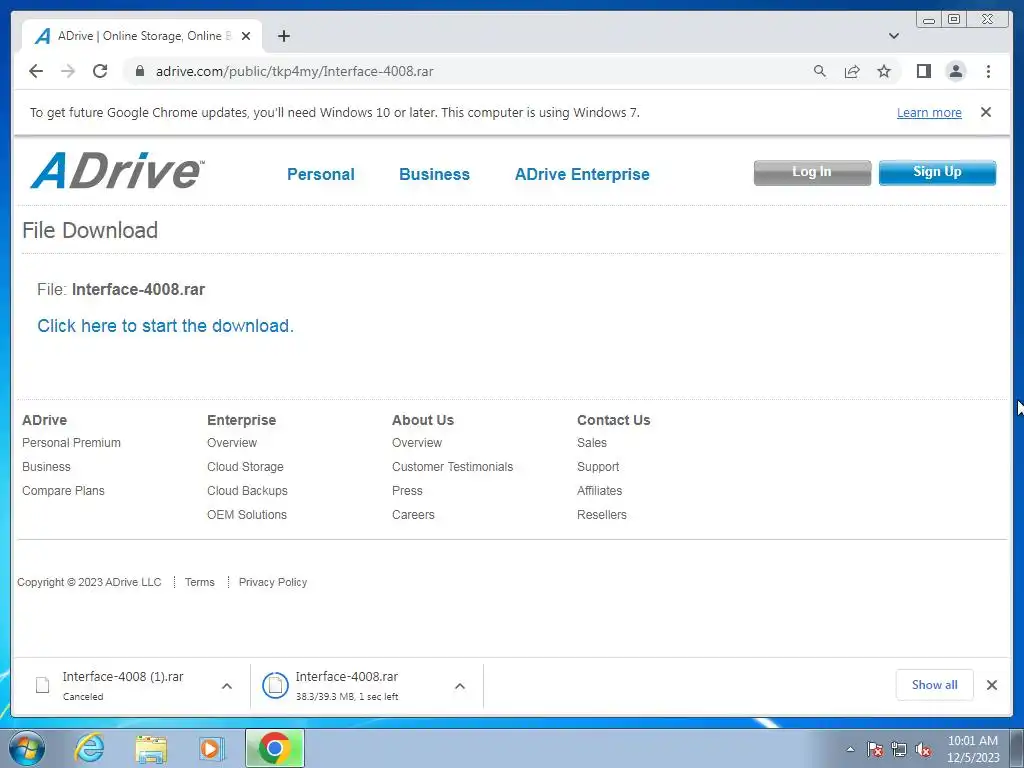Click the forward navigation arrow
The width and height of the screenshot is (1024, 768).
pyautogui.click(x=68, y=71)
